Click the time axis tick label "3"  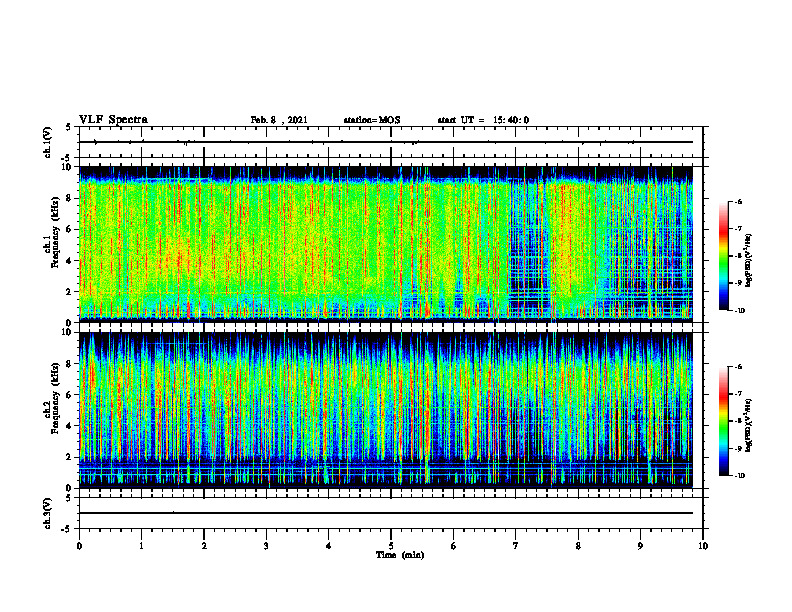point(266,546)
